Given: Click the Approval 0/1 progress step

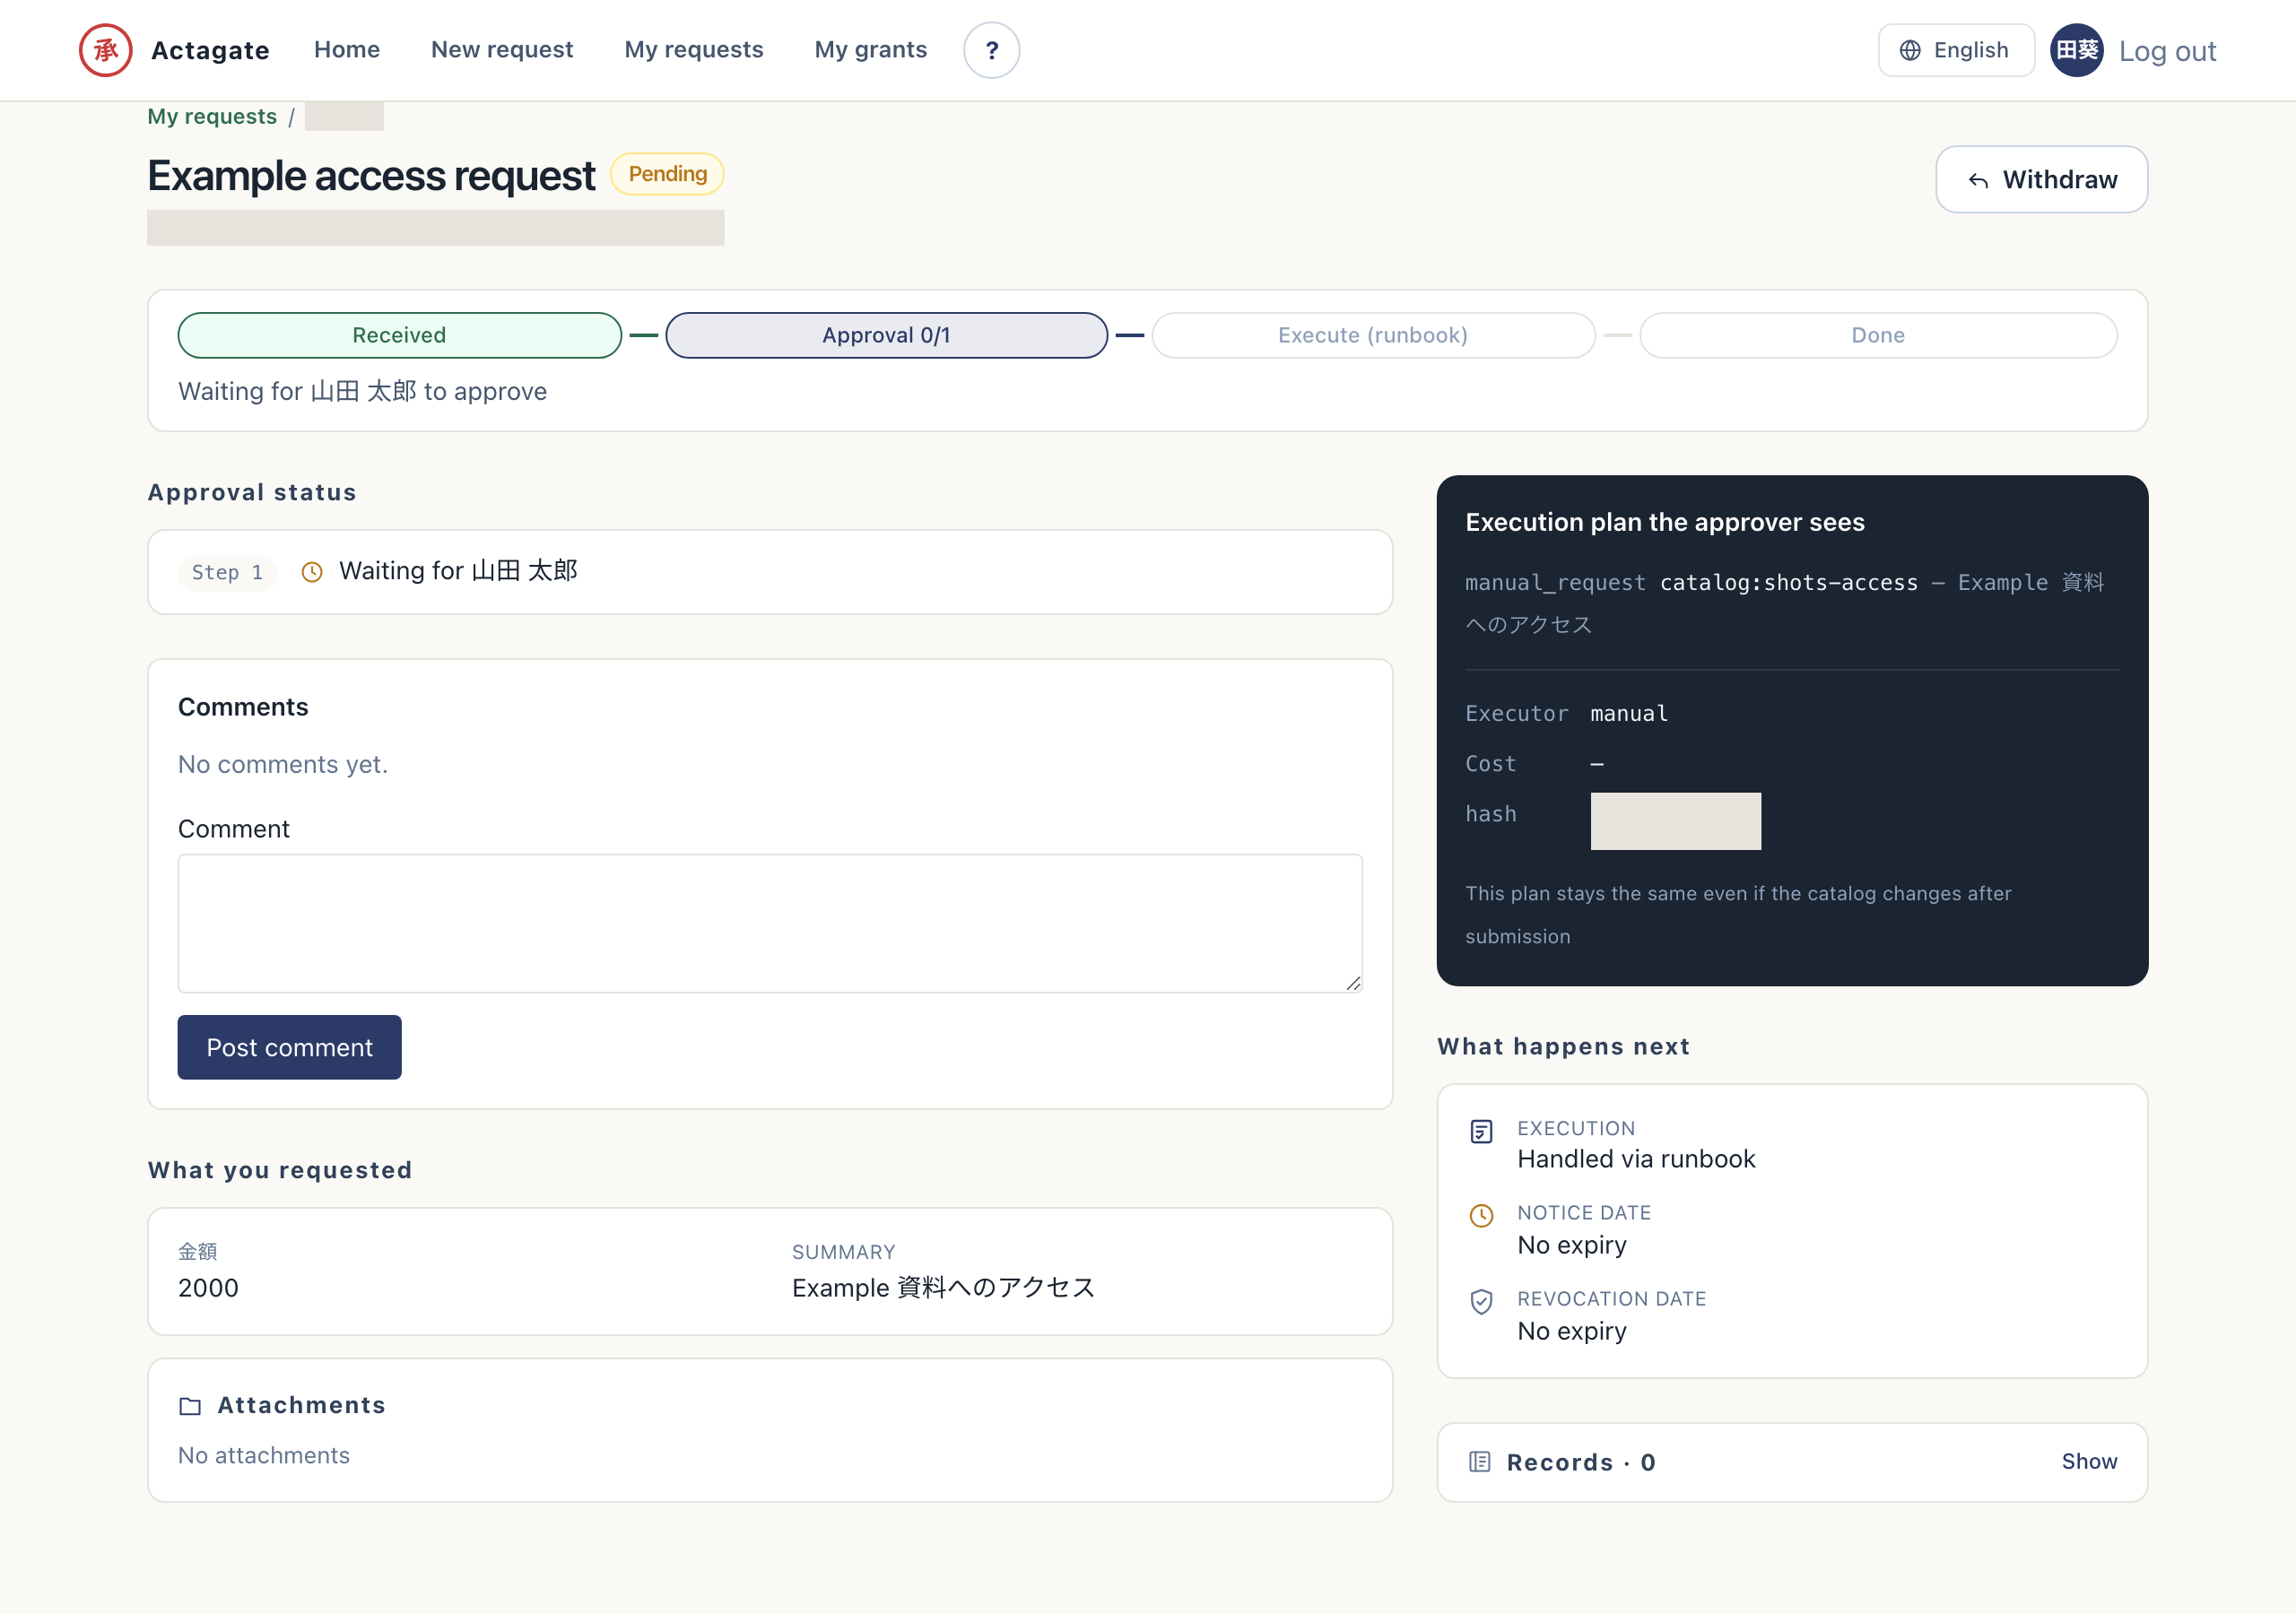Looking at the screenshot, I should click(x=886, y=335).
